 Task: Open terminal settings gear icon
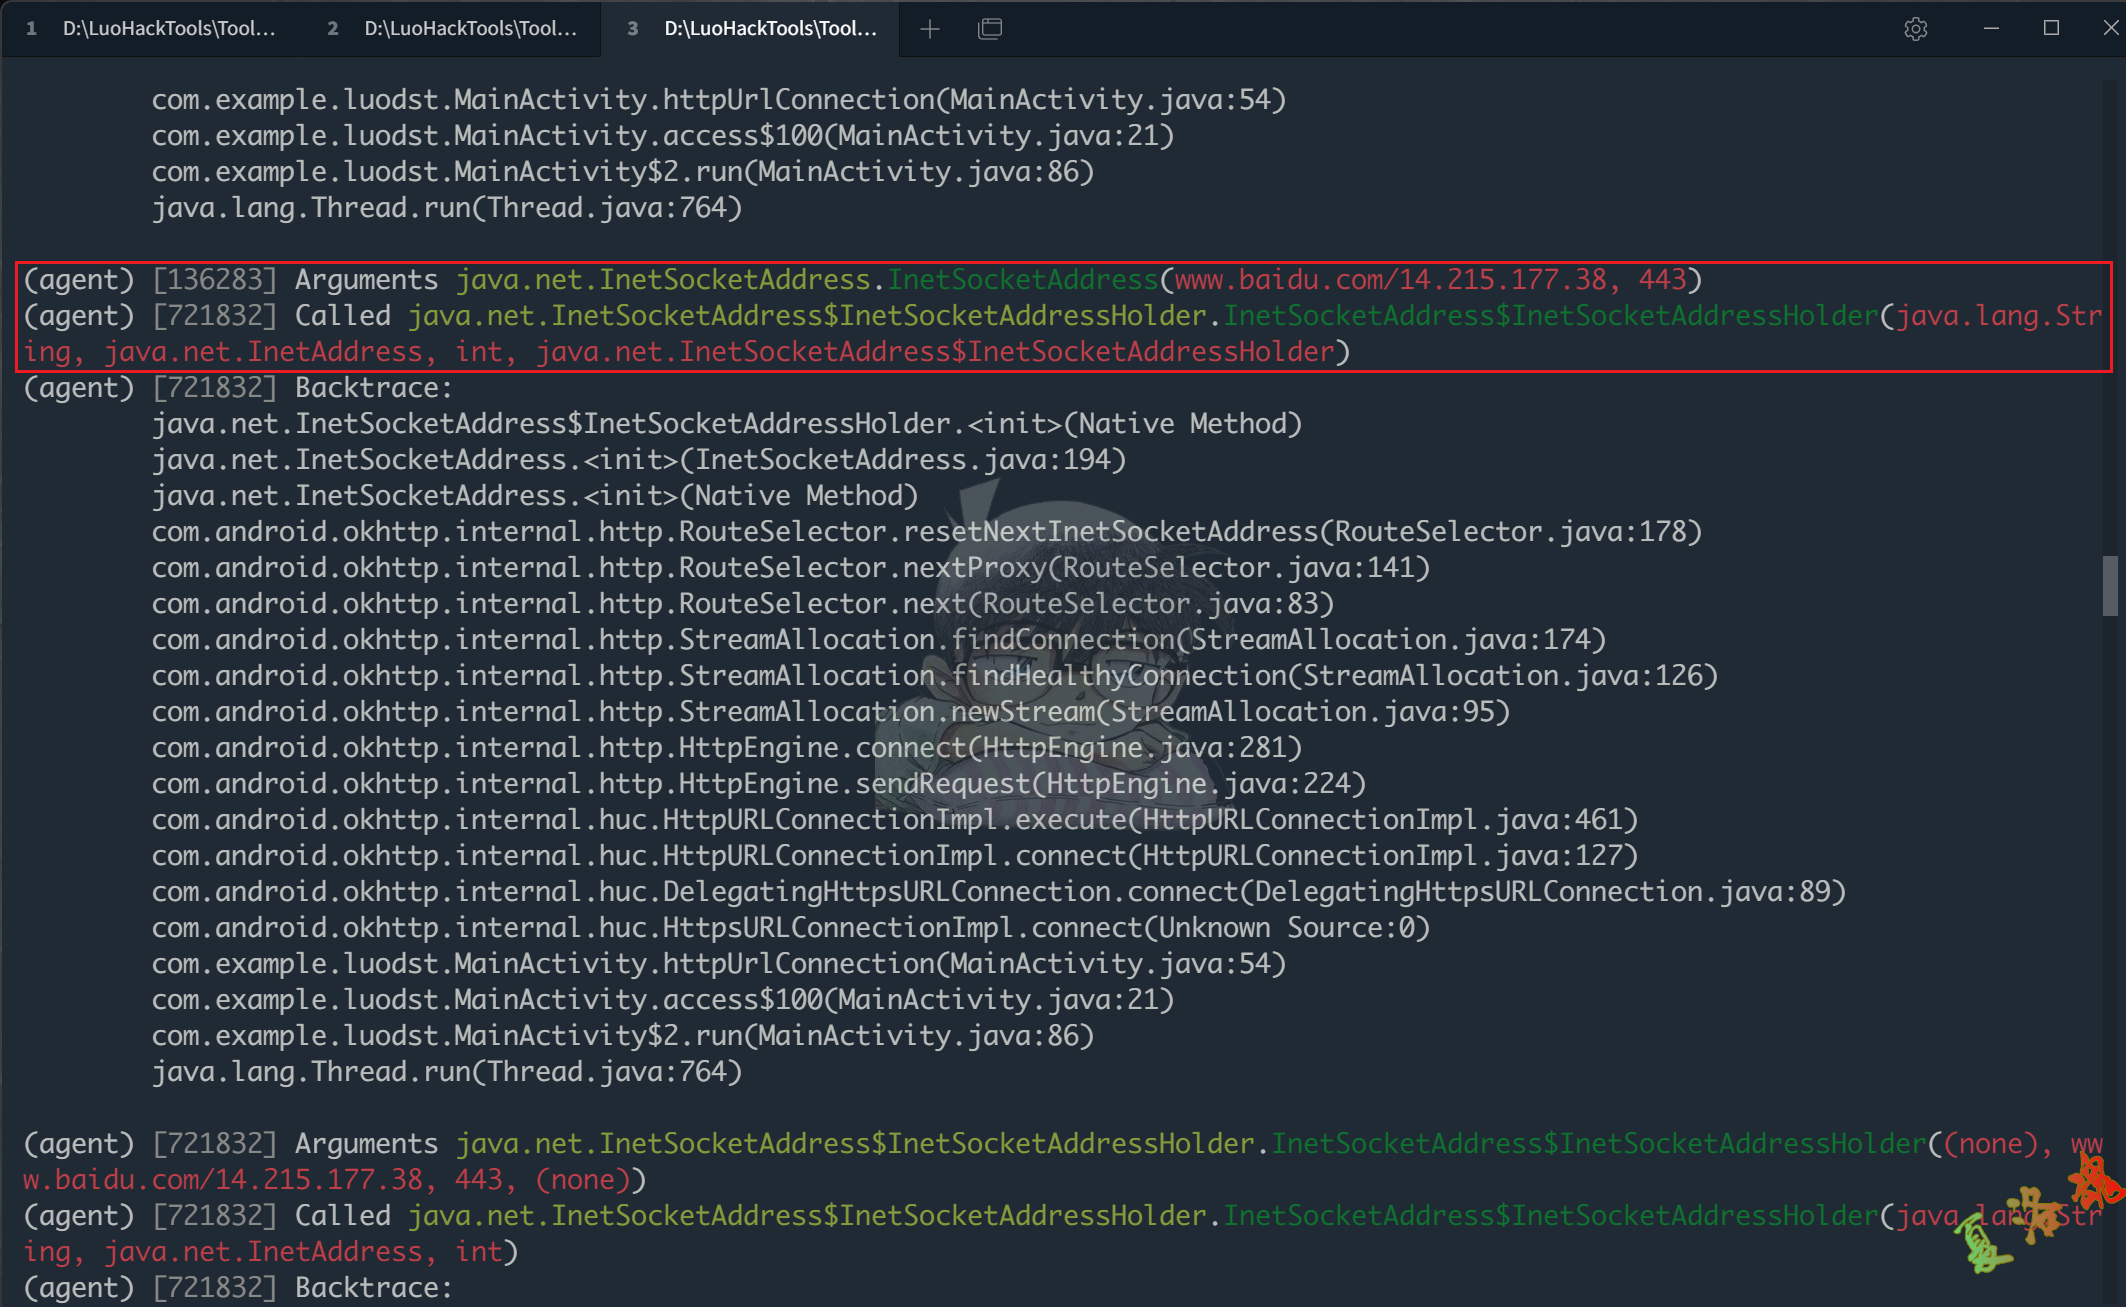click(1915, 29)
